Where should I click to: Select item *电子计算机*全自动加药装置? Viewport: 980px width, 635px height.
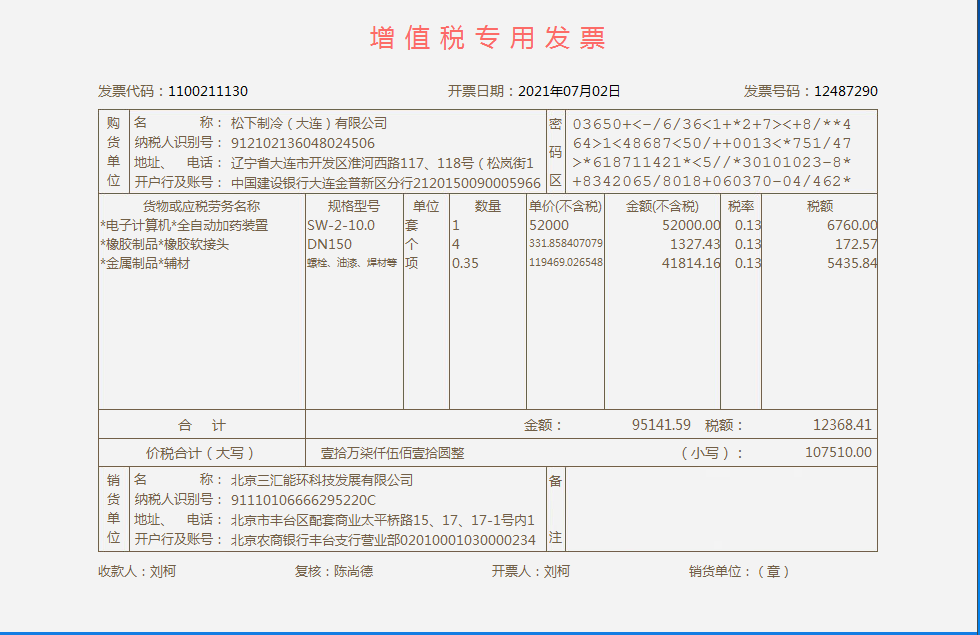(184, 225)
